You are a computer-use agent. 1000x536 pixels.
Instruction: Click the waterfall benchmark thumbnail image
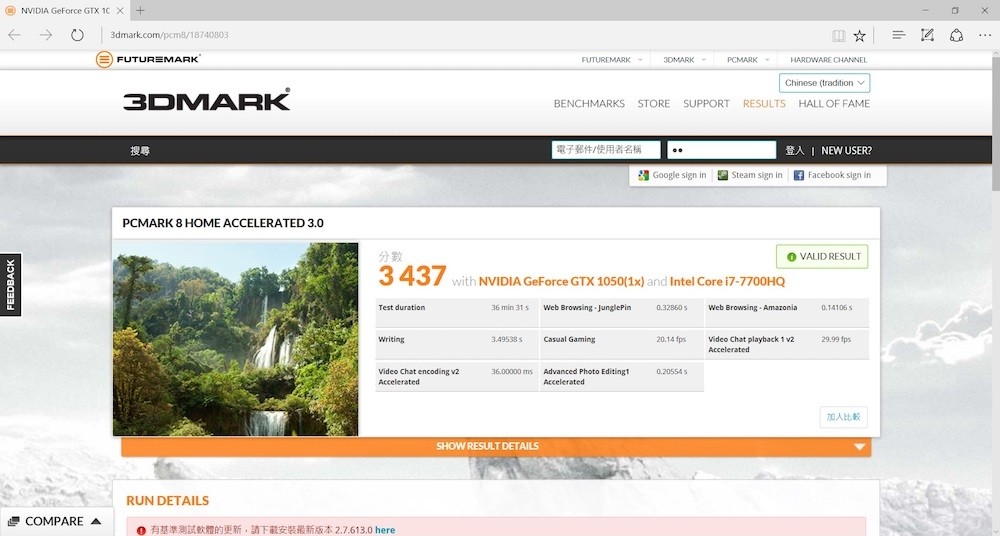tap(235, 339)
